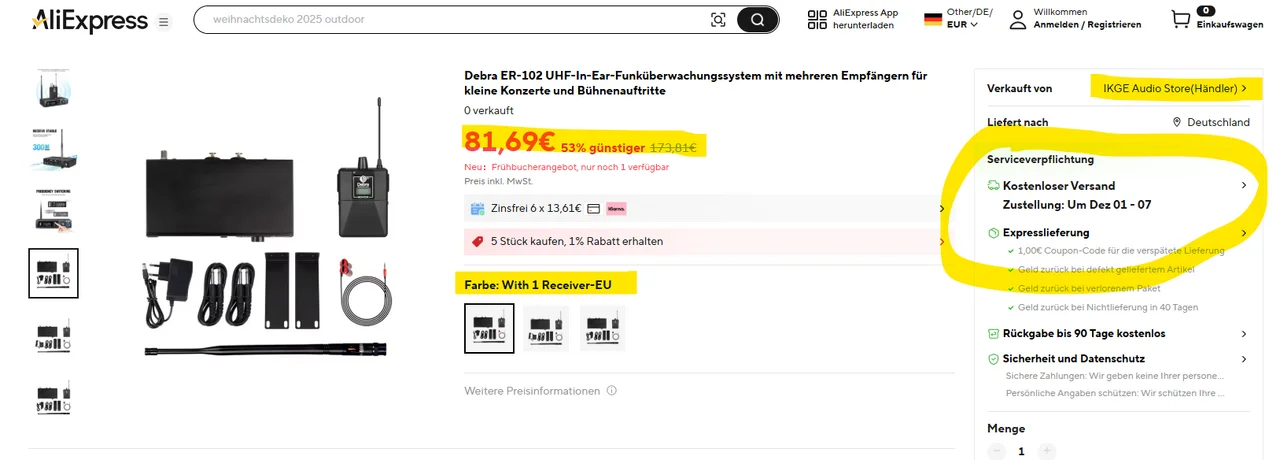This screenshot has height=460, width=1280.
Task: Select the third color variant thumbnail
Action: (x=602, y=328)
